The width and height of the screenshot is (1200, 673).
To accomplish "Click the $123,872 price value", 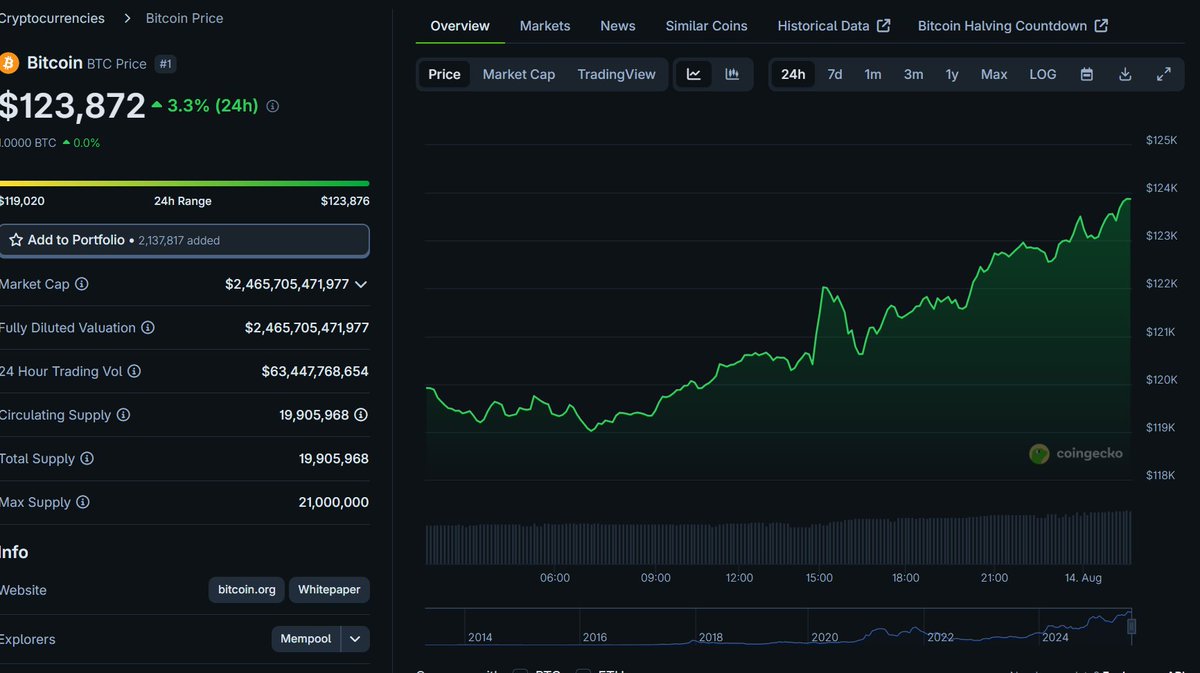I will [x=72, y=106].
